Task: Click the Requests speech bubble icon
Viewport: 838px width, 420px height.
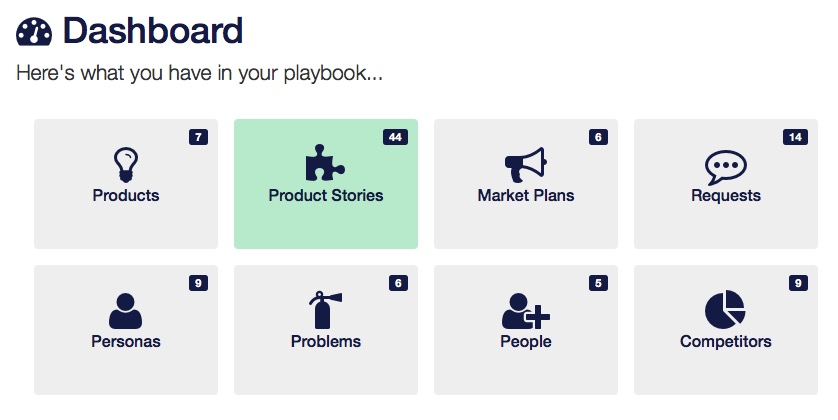Action: (x=726, y=167)
